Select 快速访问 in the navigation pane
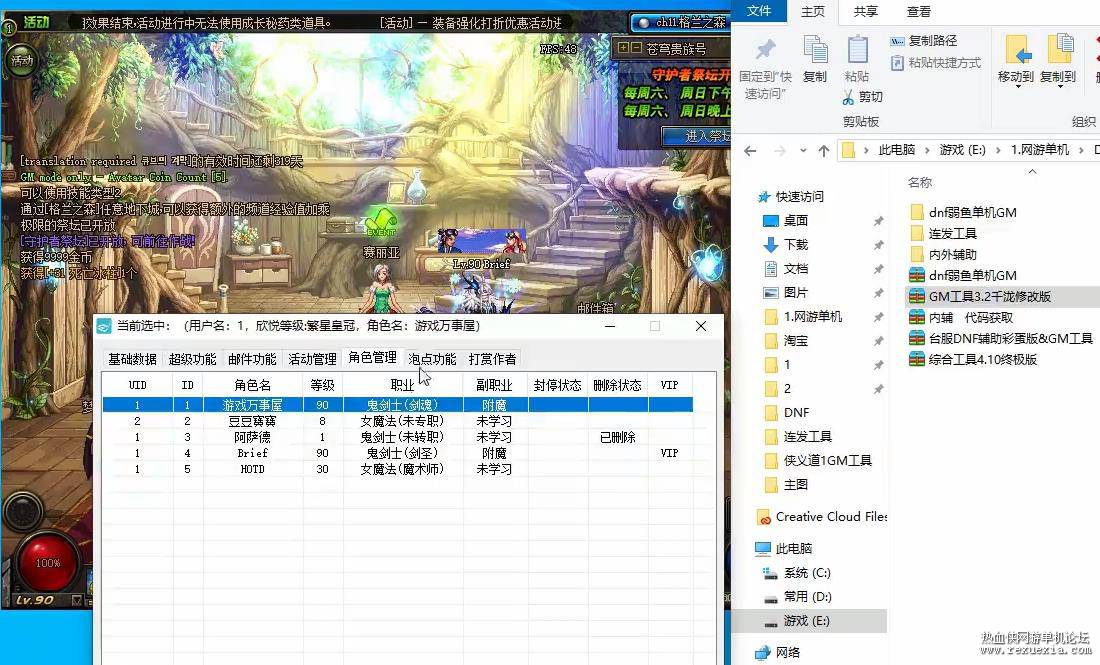This screenshot has height=665, width=1100. coord(799,196)
